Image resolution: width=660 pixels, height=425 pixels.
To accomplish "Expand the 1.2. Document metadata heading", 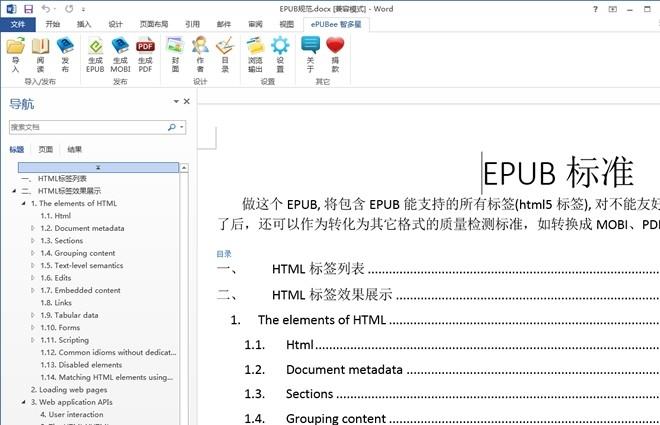I will [33, 228].
